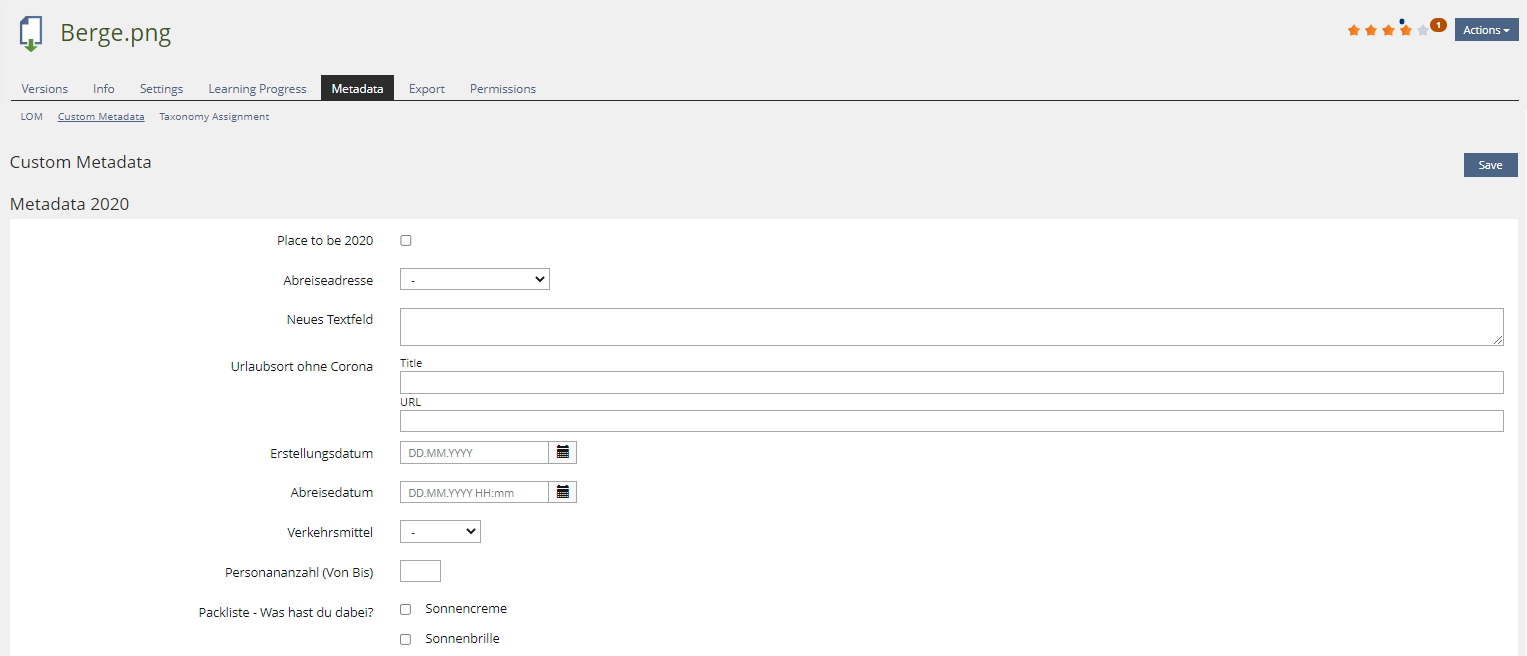Tick the Sonnenbrille checkbox
Image resolution: width=1527 pixels, height=656 pixels.
pyautogui.click(x=406, y=639)
